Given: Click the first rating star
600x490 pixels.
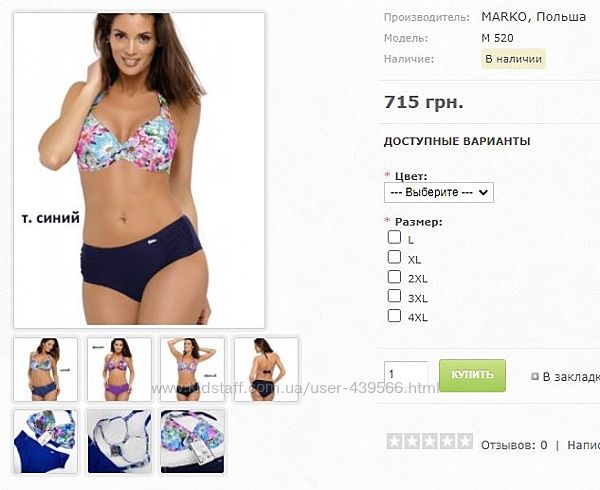Looking at the screenshot, I should [395, 441].
